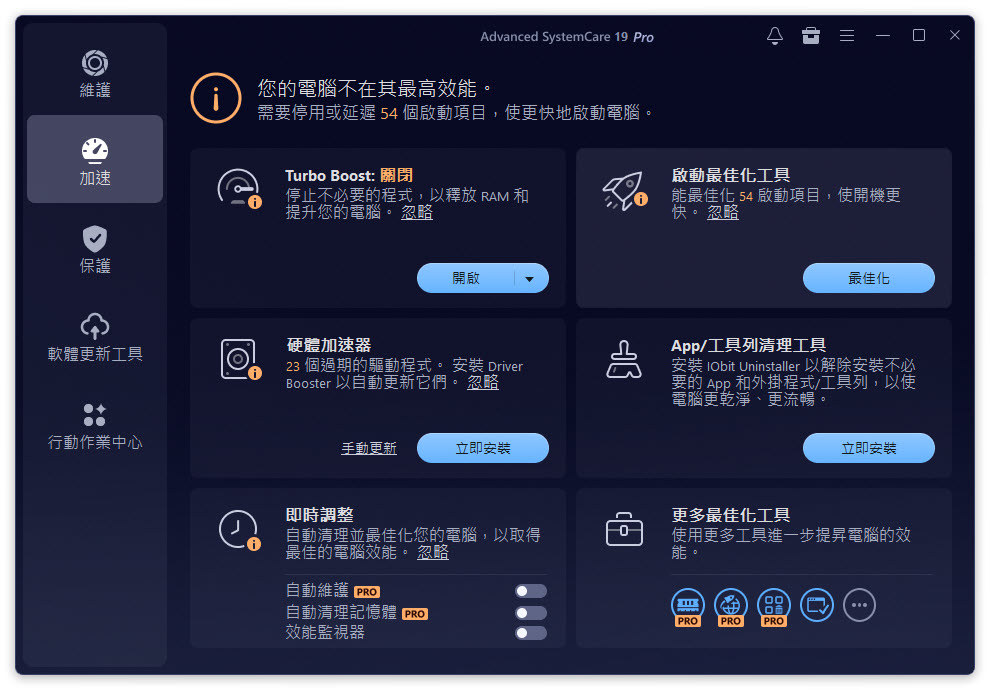Click the notification bell icon

tap(775, 35)
